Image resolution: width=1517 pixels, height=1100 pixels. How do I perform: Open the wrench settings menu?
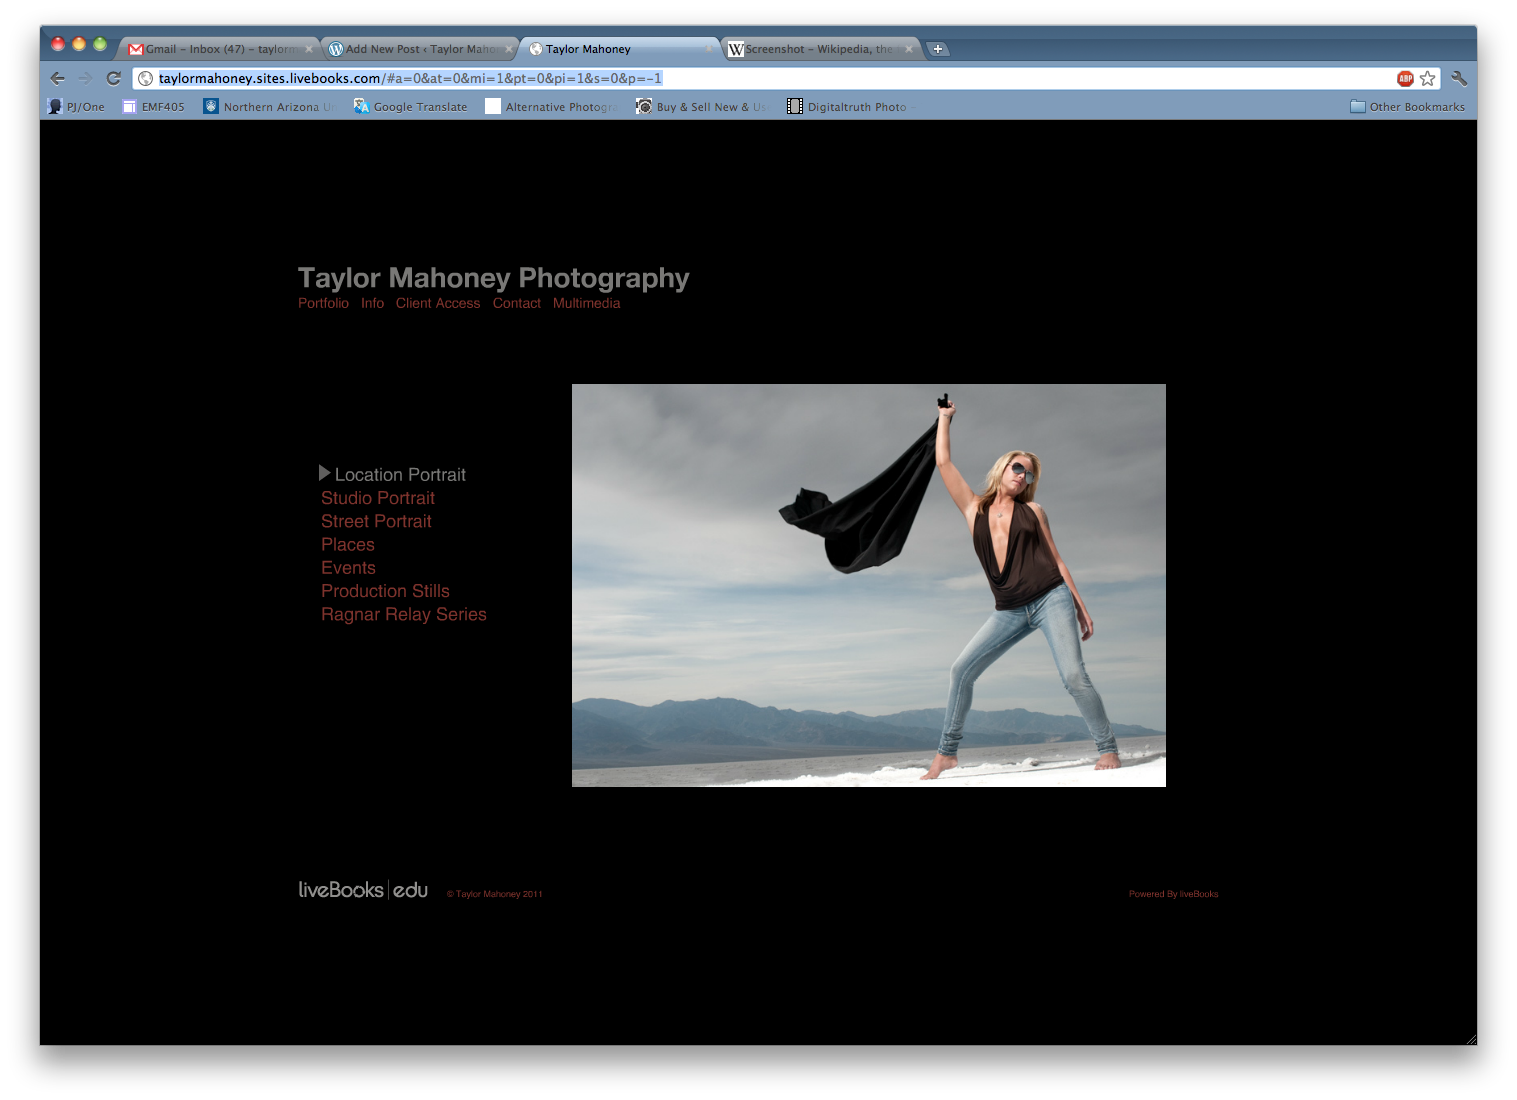1459,79
